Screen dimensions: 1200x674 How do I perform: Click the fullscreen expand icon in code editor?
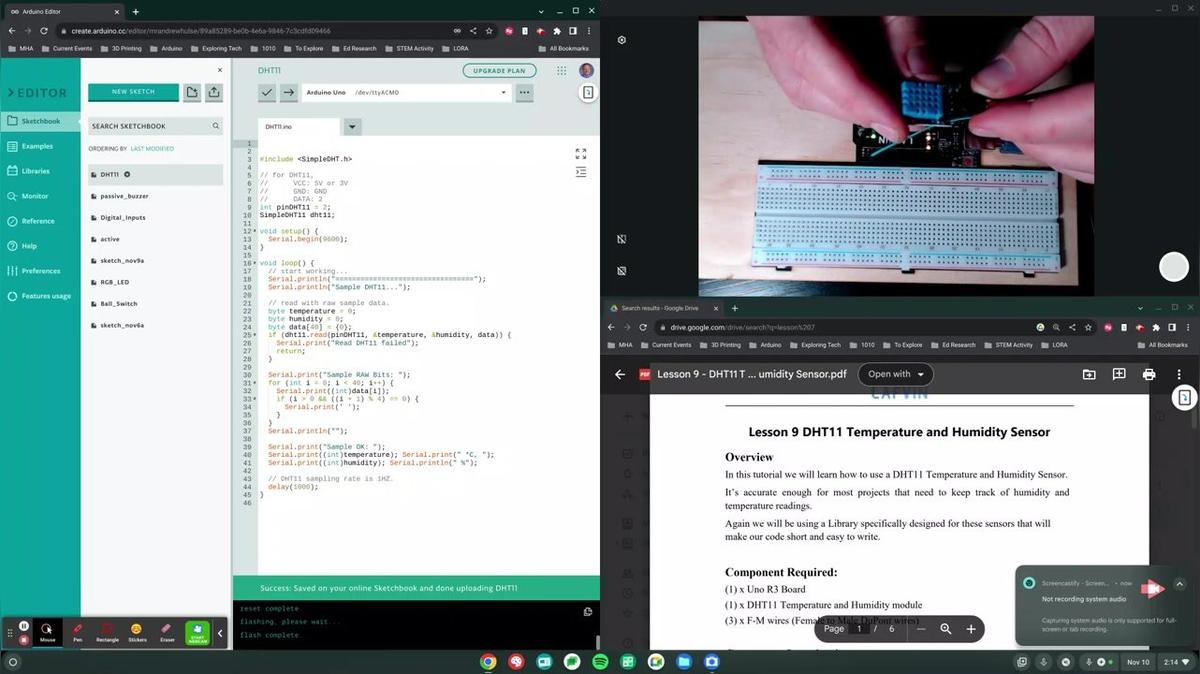(581, 153)
